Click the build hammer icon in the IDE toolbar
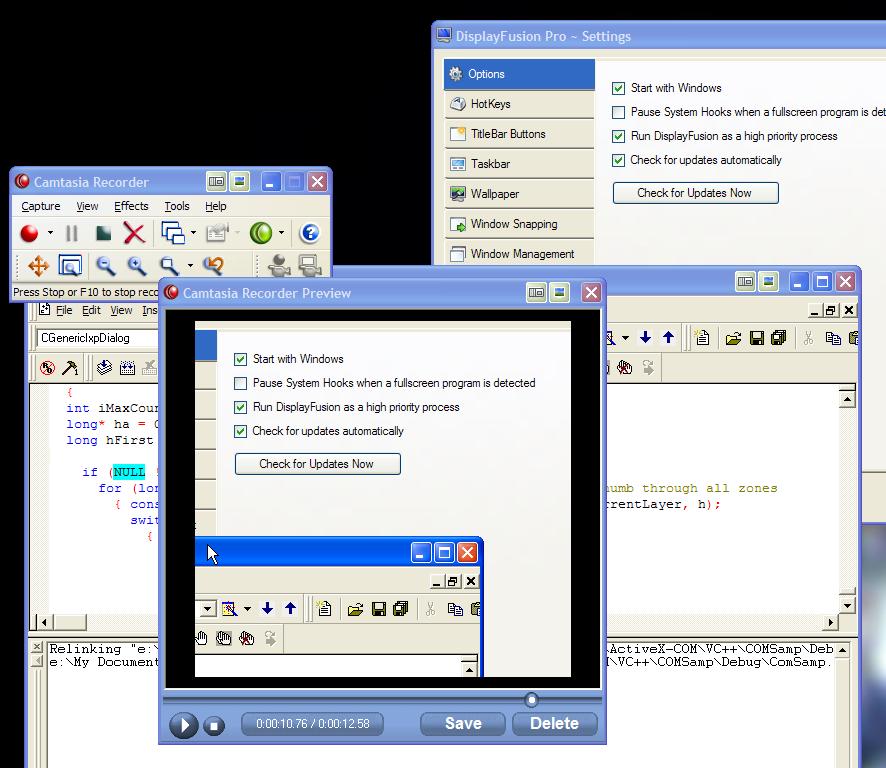This screenshot has width=886, height=768. coord(71,368)
